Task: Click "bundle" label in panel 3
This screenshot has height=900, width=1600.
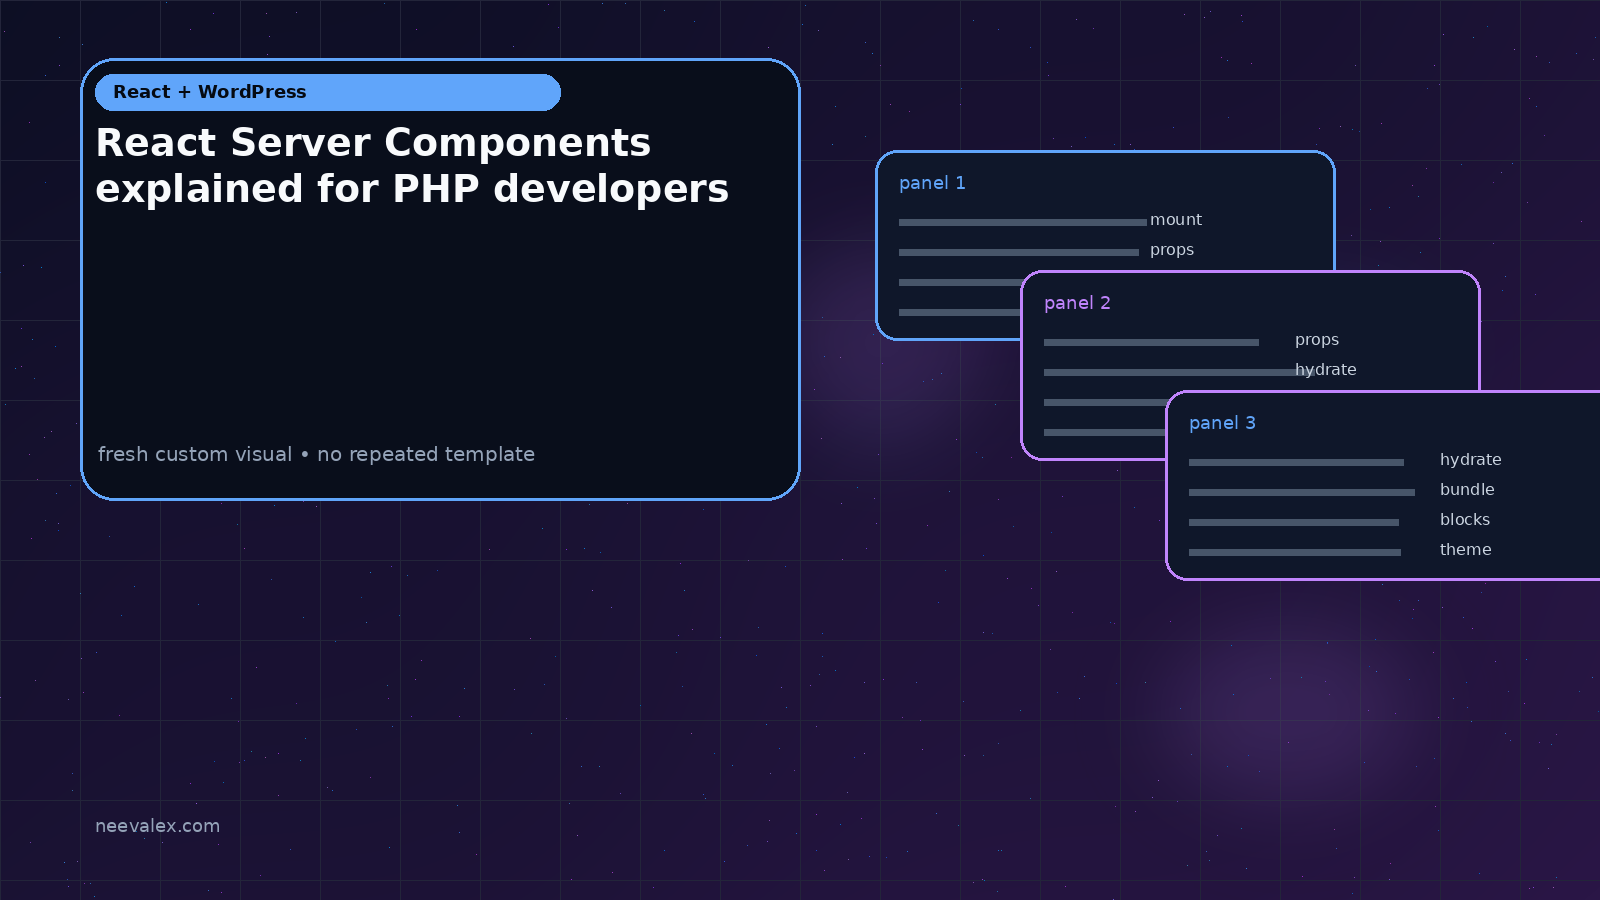Action: tap(1467, 490)
